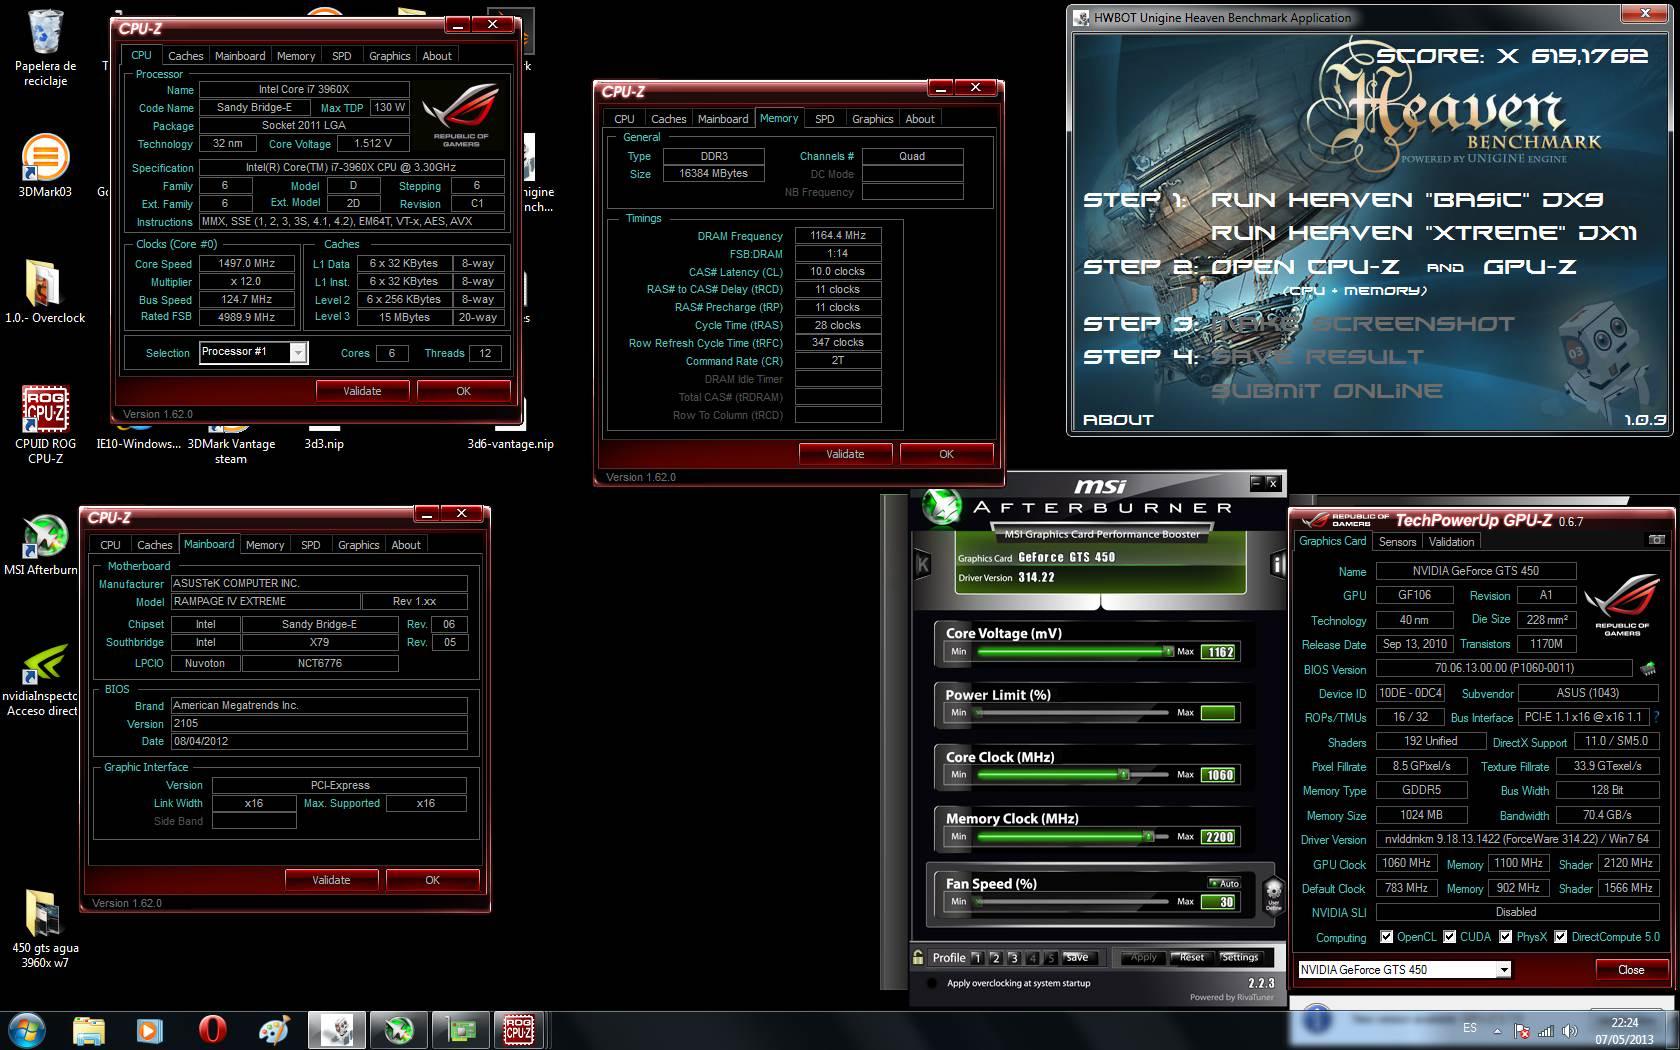Toggle CUDA checkbox in GPU-Z
Viewport: 1680px width, 1050px height.
1449,937
